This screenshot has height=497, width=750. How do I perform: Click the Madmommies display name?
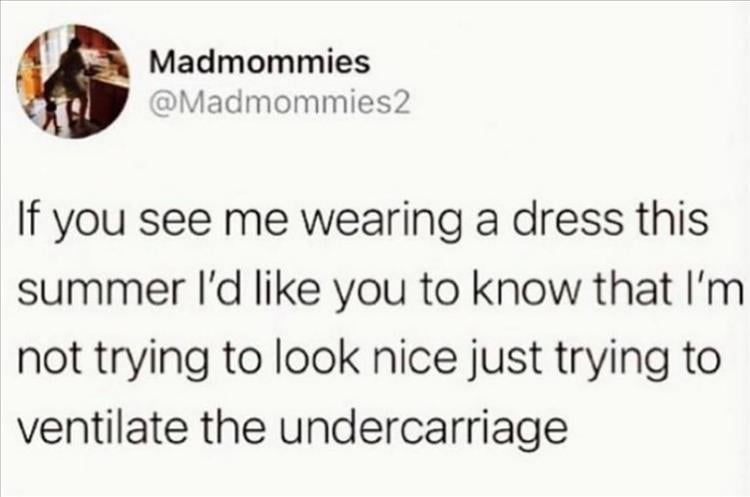[260, 62]
